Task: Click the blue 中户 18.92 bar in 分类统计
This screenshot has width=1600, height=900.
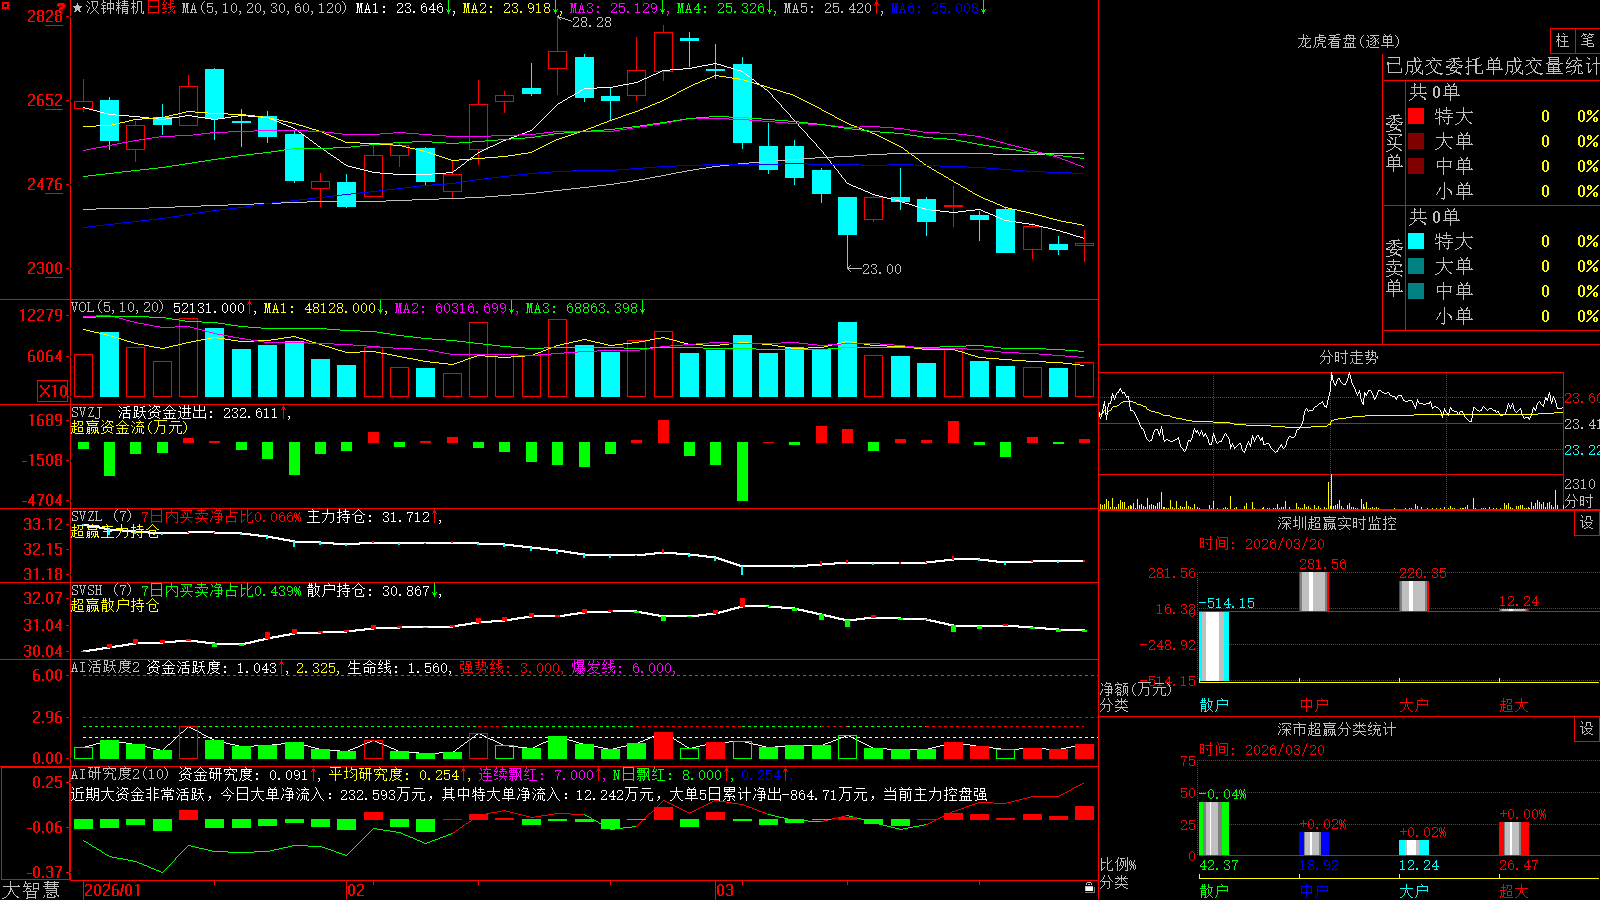Action: coord(1313,843)
